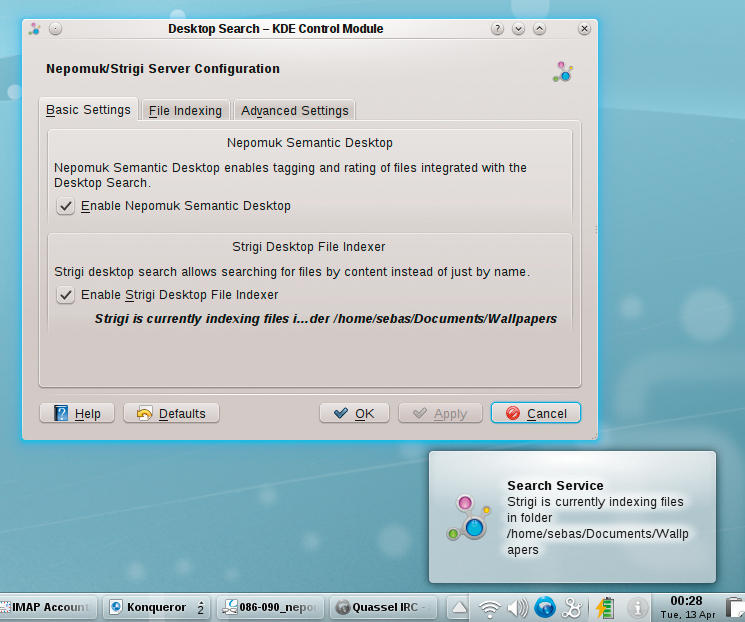Click the Defaults button

pyautogui.click(x=172, y=413)
